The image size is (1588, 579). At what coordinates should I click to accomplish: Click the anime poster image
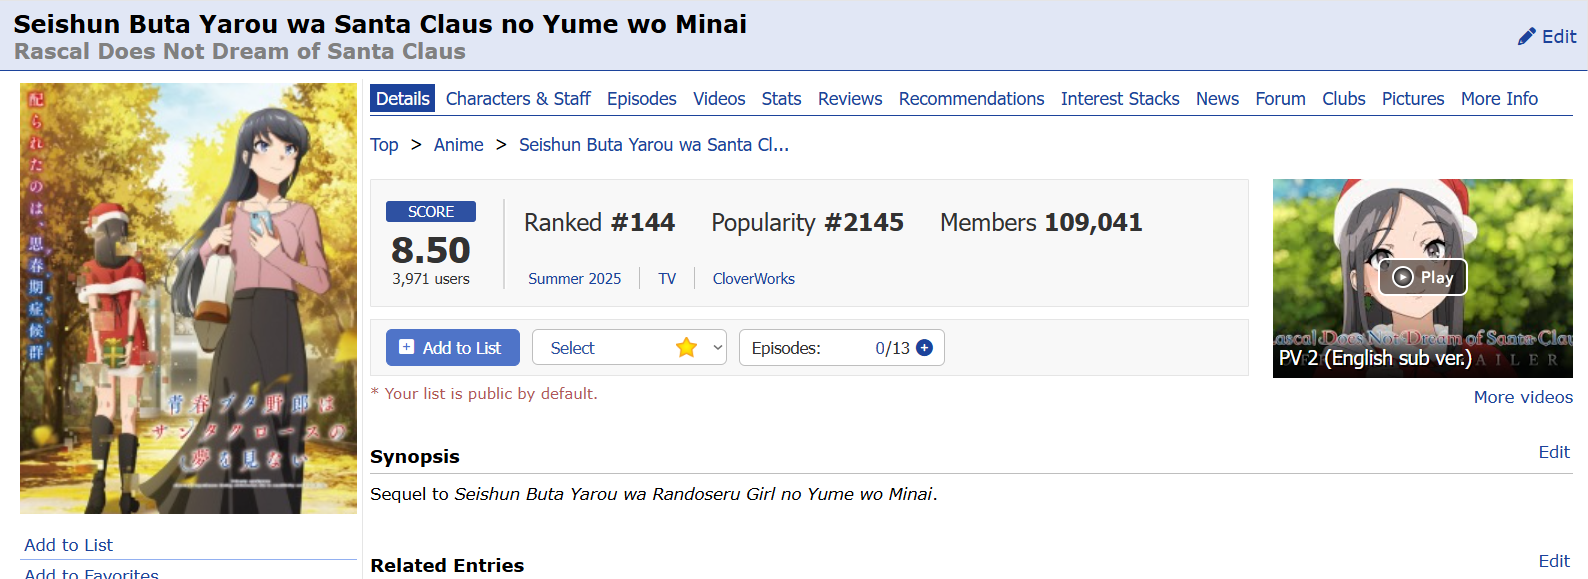tap(188, 298)
